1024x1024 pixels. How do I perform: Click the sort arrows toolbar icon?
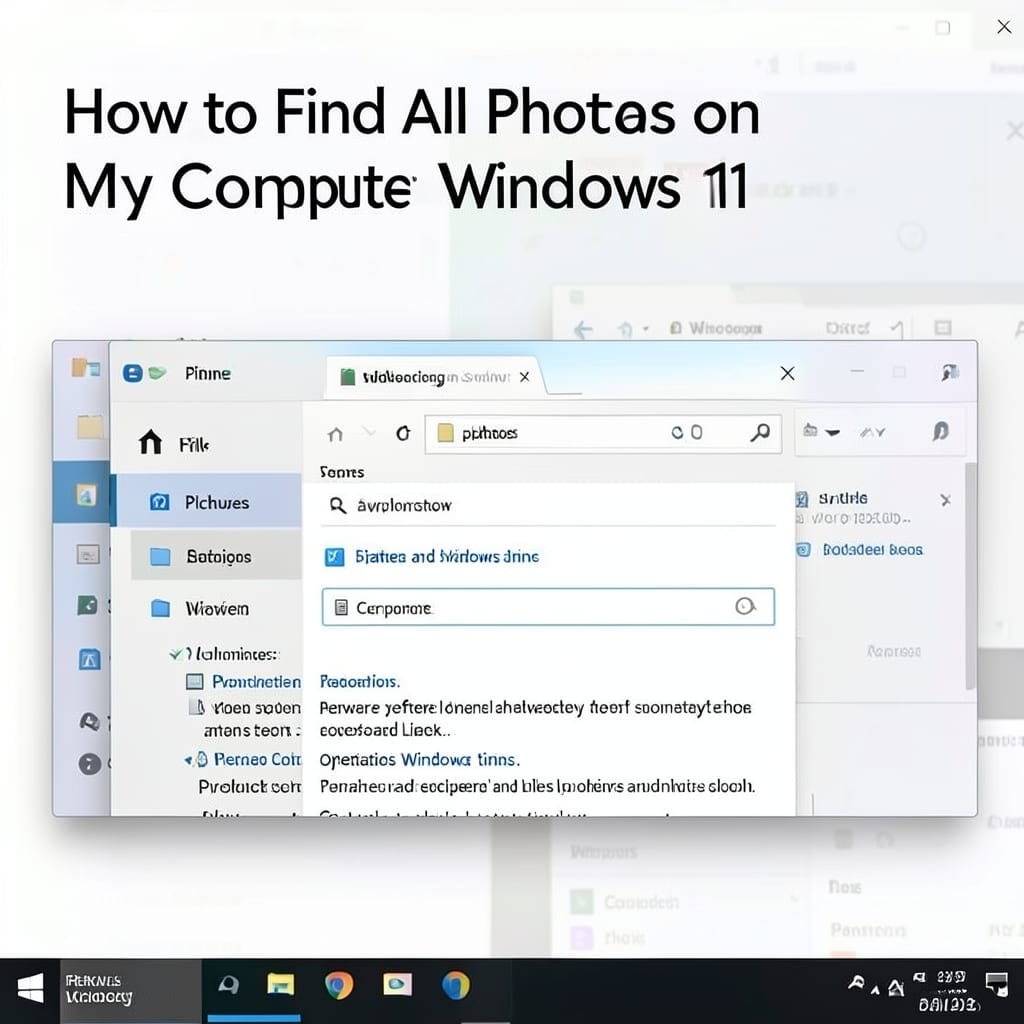click(x=872, y=432)
